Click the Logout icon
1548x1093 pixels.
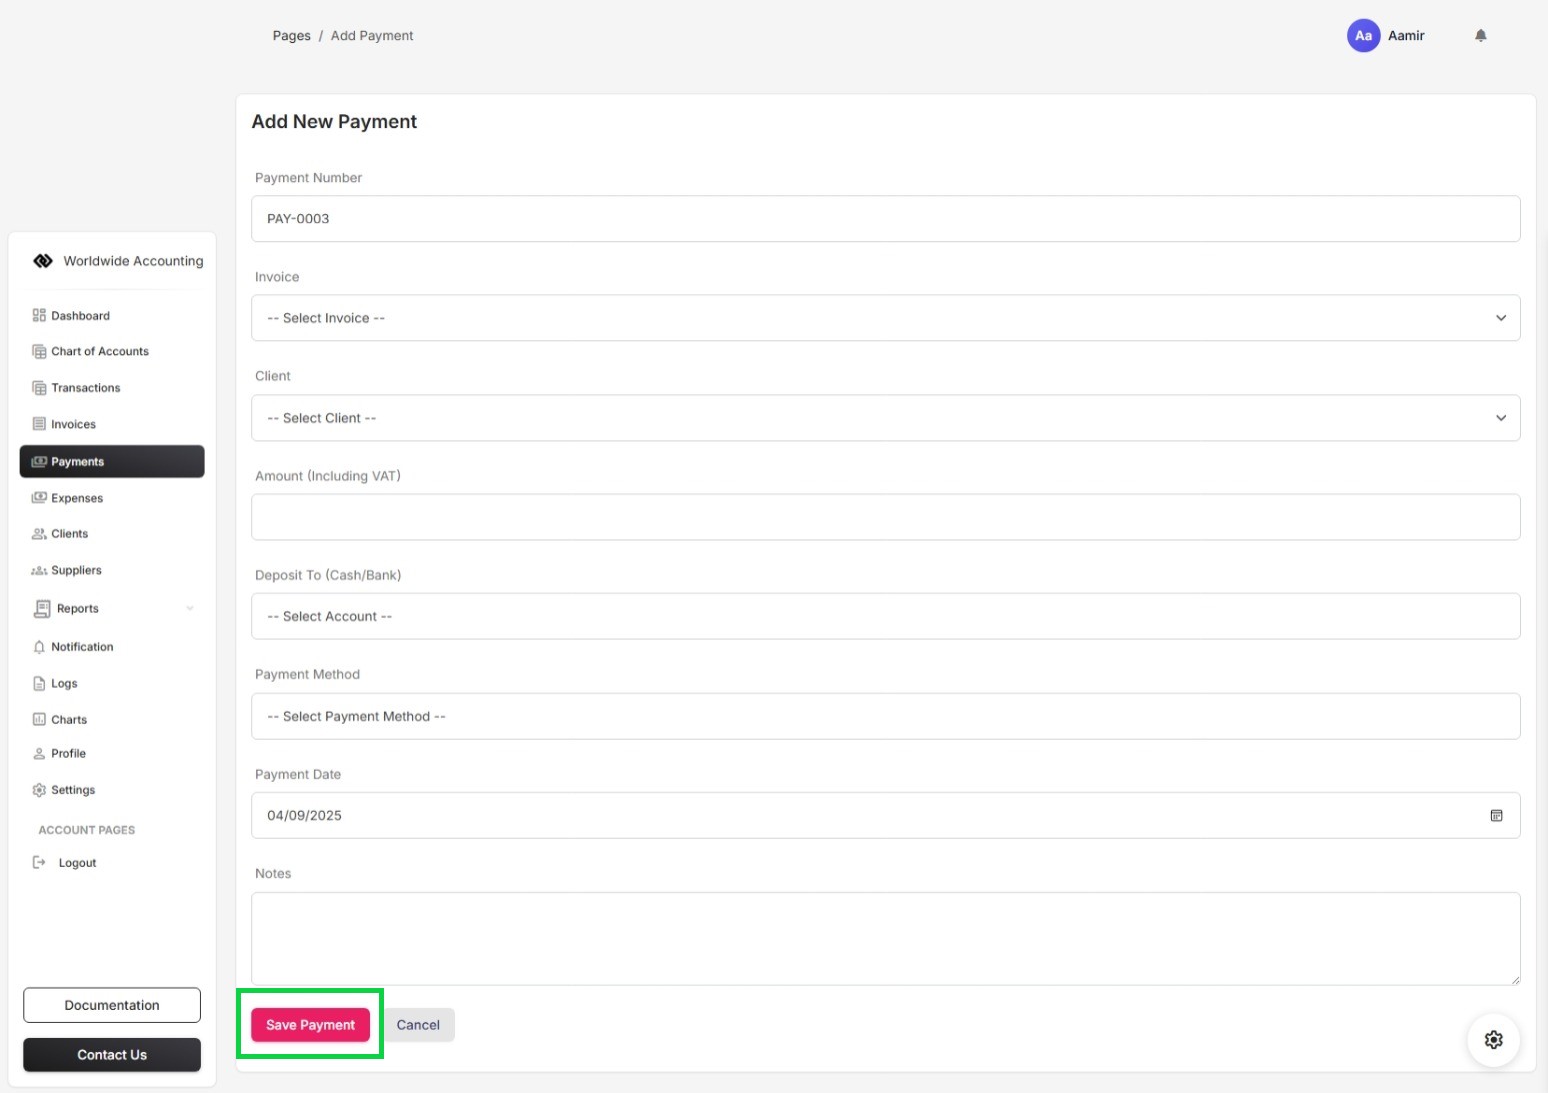[39, 862]
